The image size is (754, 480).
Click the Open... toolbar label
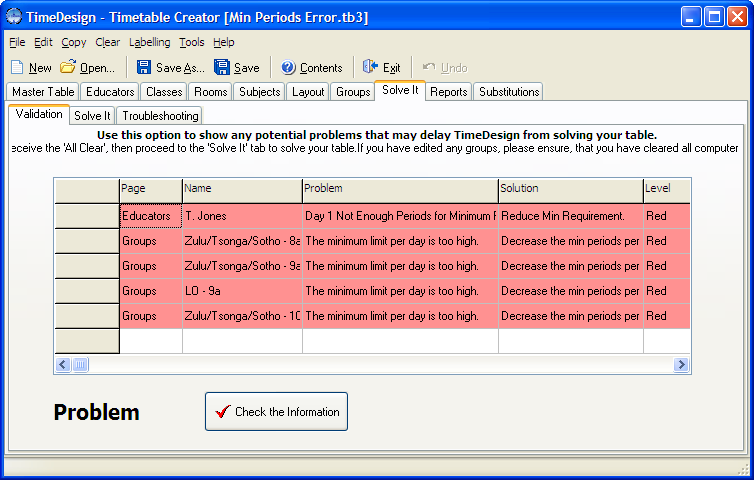point(97,68)
